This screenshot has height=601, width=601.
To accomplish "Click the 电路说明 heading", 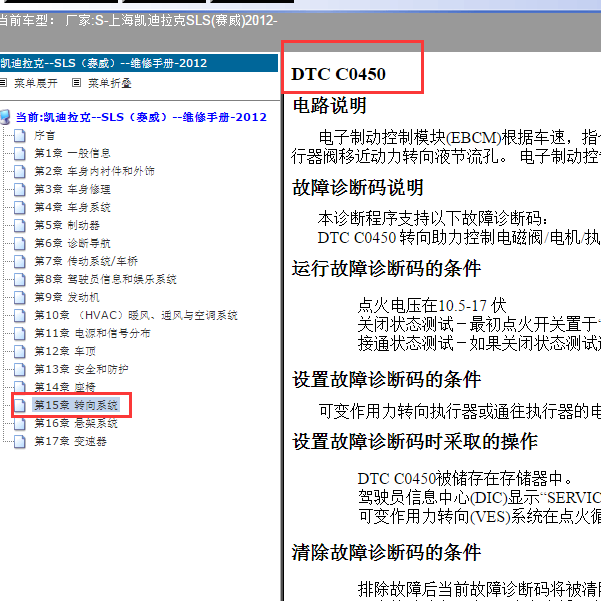I will [x=330, y=105].
